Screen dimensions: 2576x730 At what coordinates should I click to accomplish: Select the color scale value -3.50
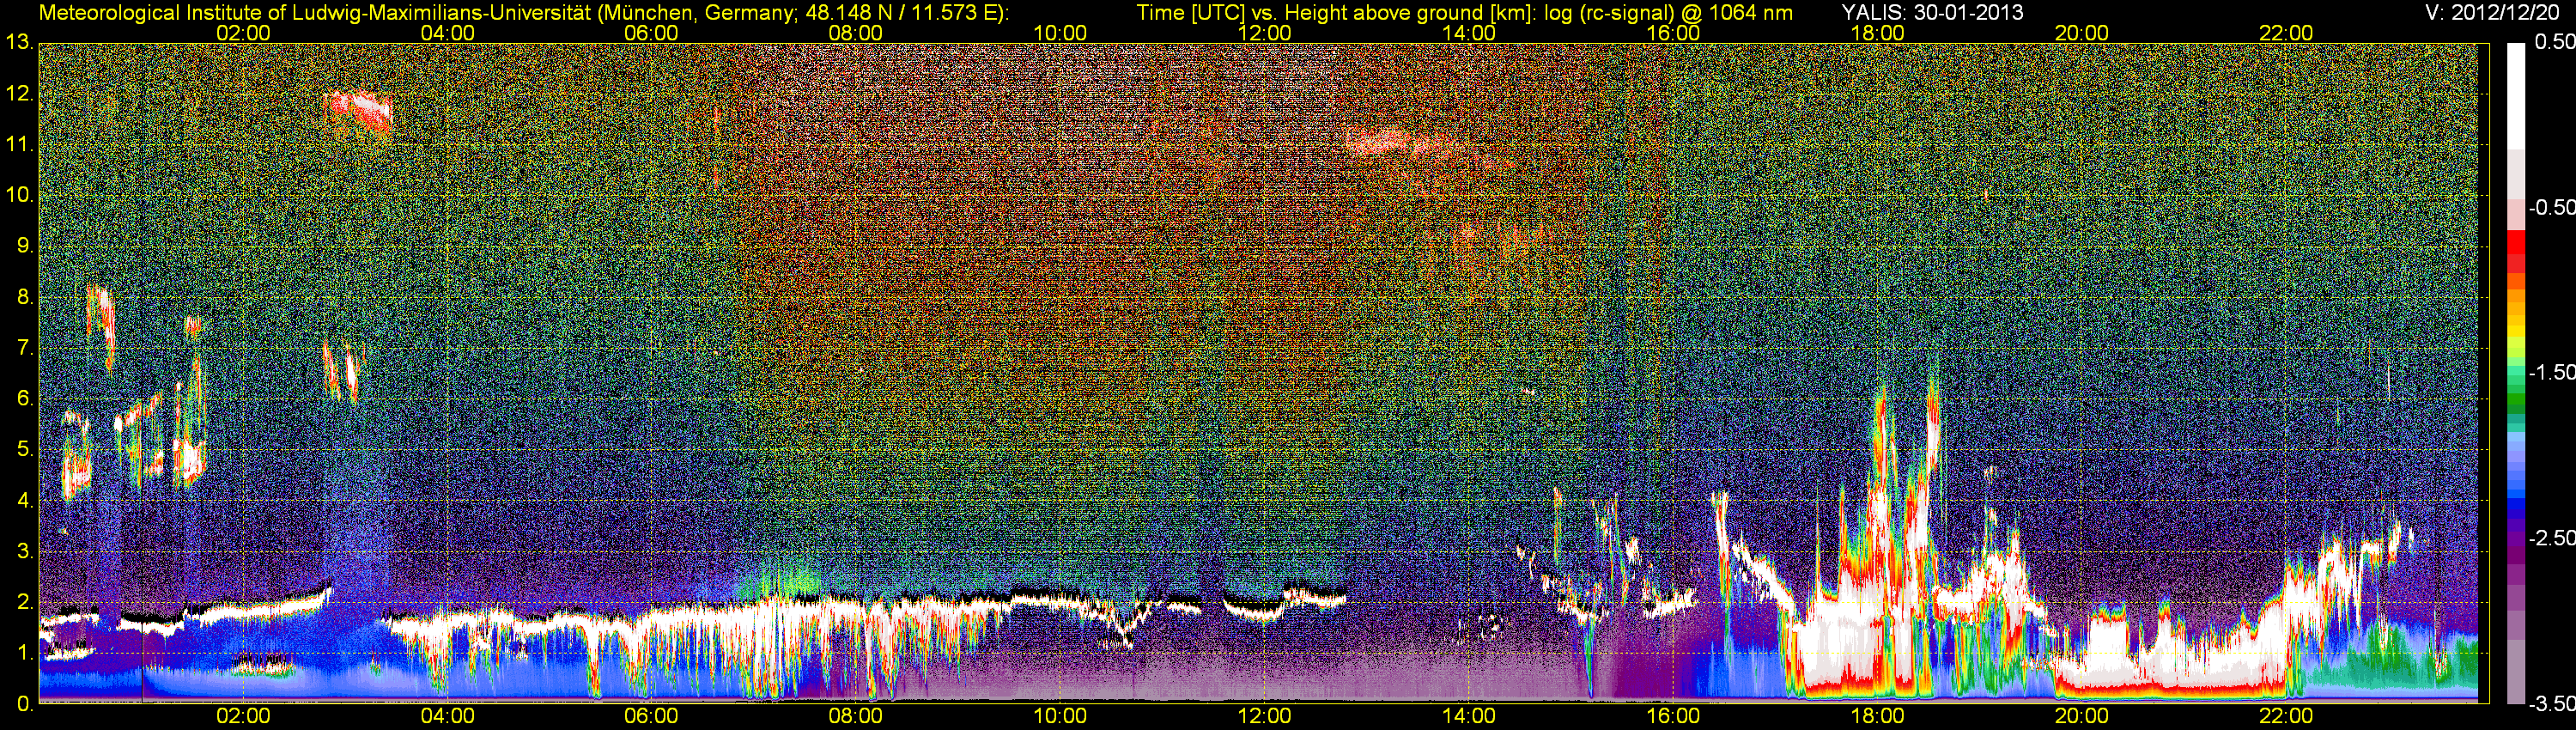2551,704
